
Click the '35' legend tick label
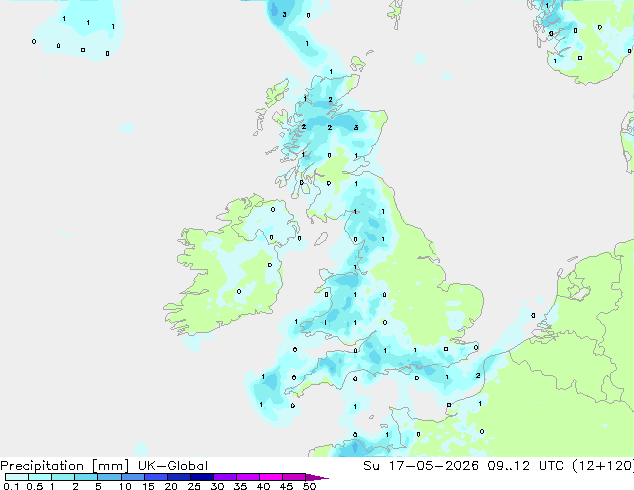pos(240,486)
